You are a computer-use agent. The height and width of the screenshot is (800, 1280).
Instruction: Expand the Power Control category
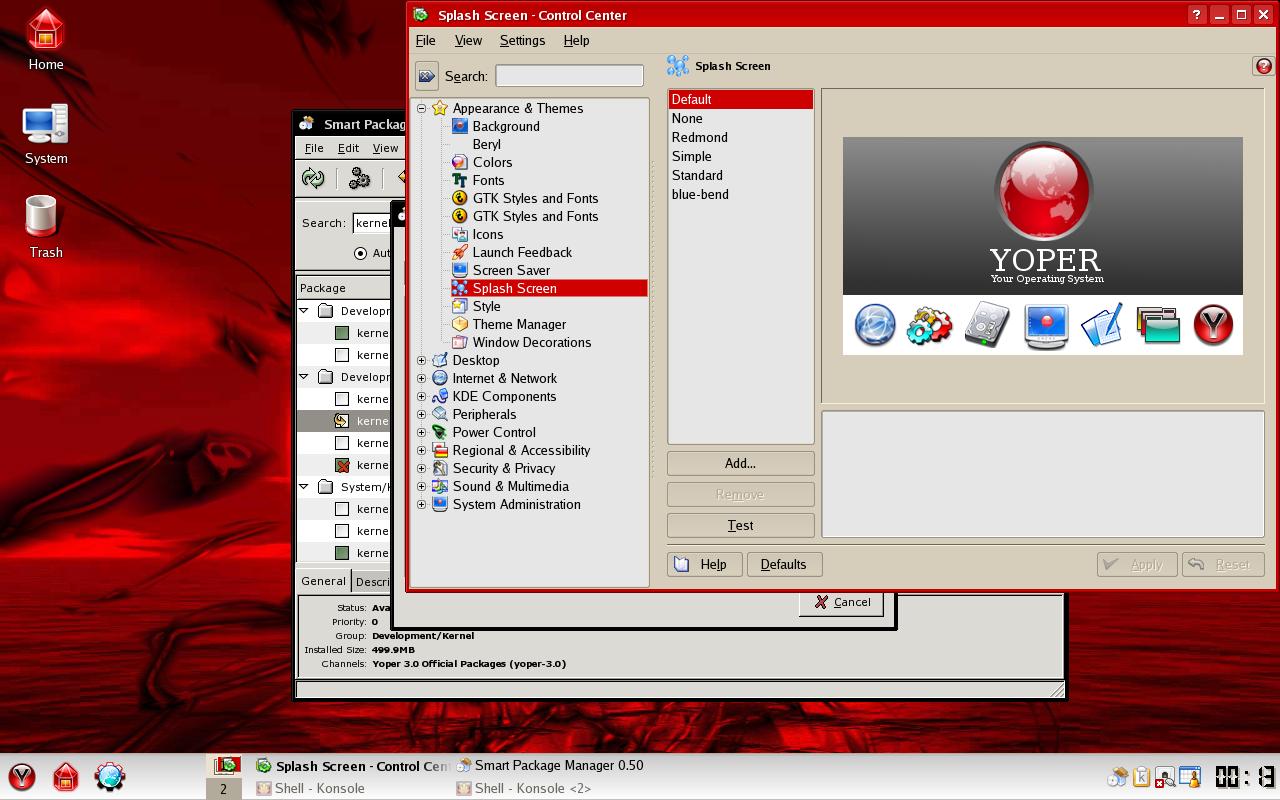click(422, 432)
